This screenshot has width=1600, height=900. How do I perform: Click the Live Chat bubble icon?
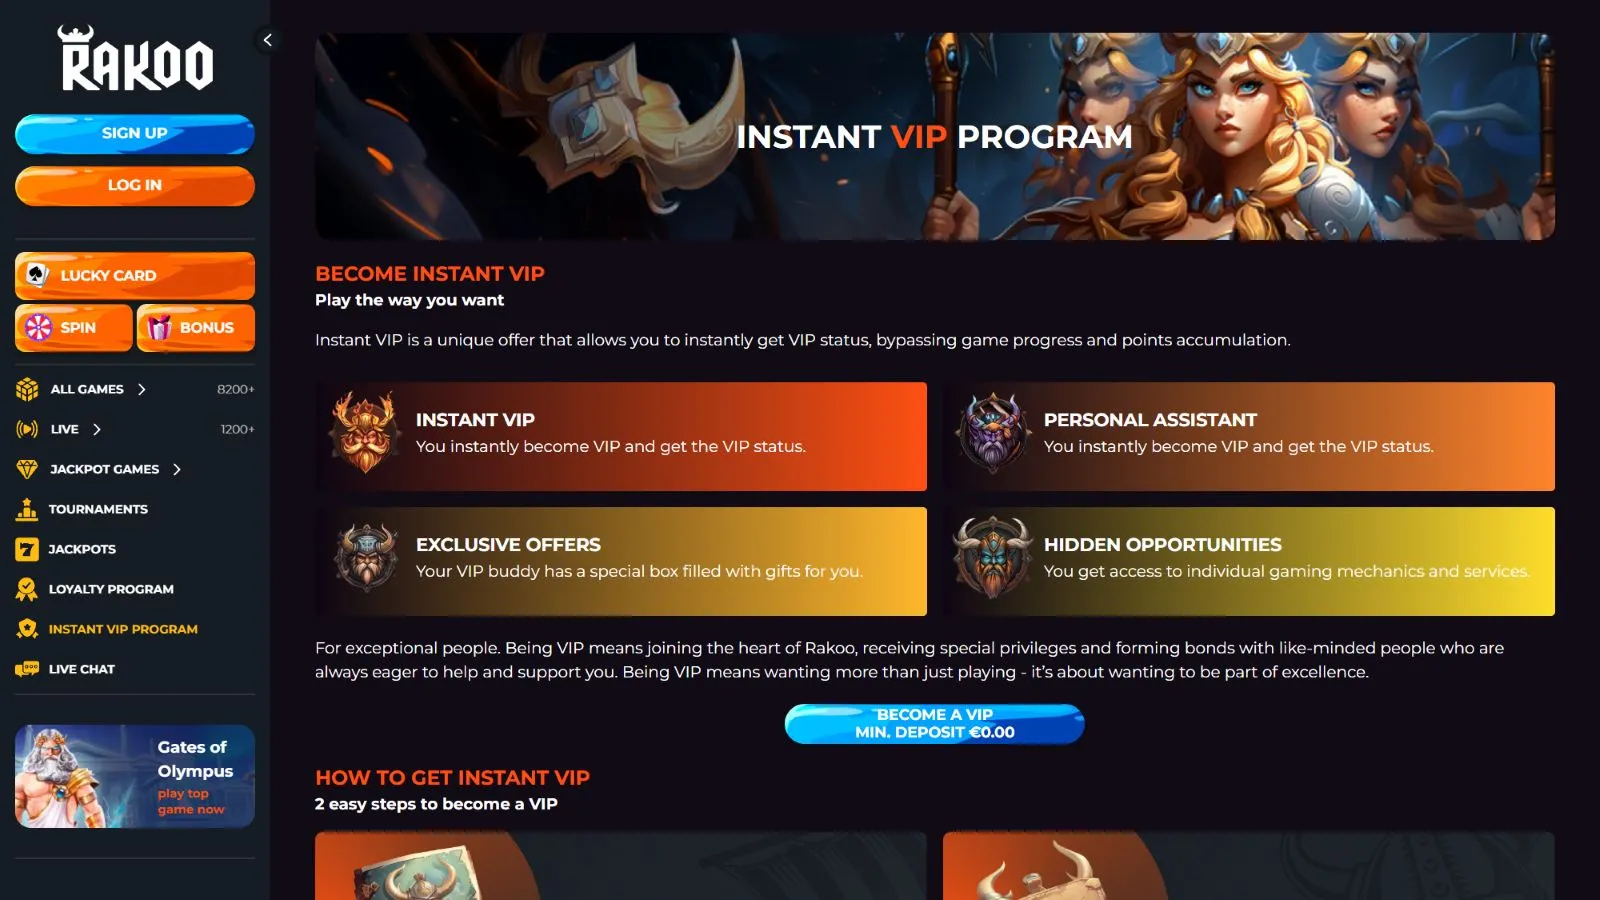[x=27, y=669]
